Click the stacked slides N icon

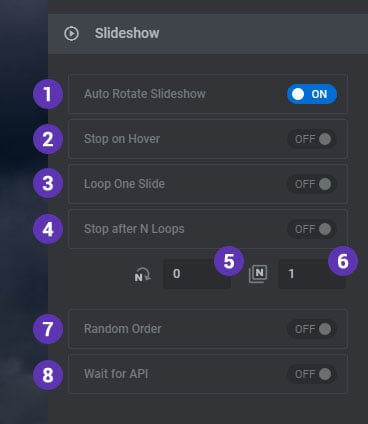click(x=258, y=274)
